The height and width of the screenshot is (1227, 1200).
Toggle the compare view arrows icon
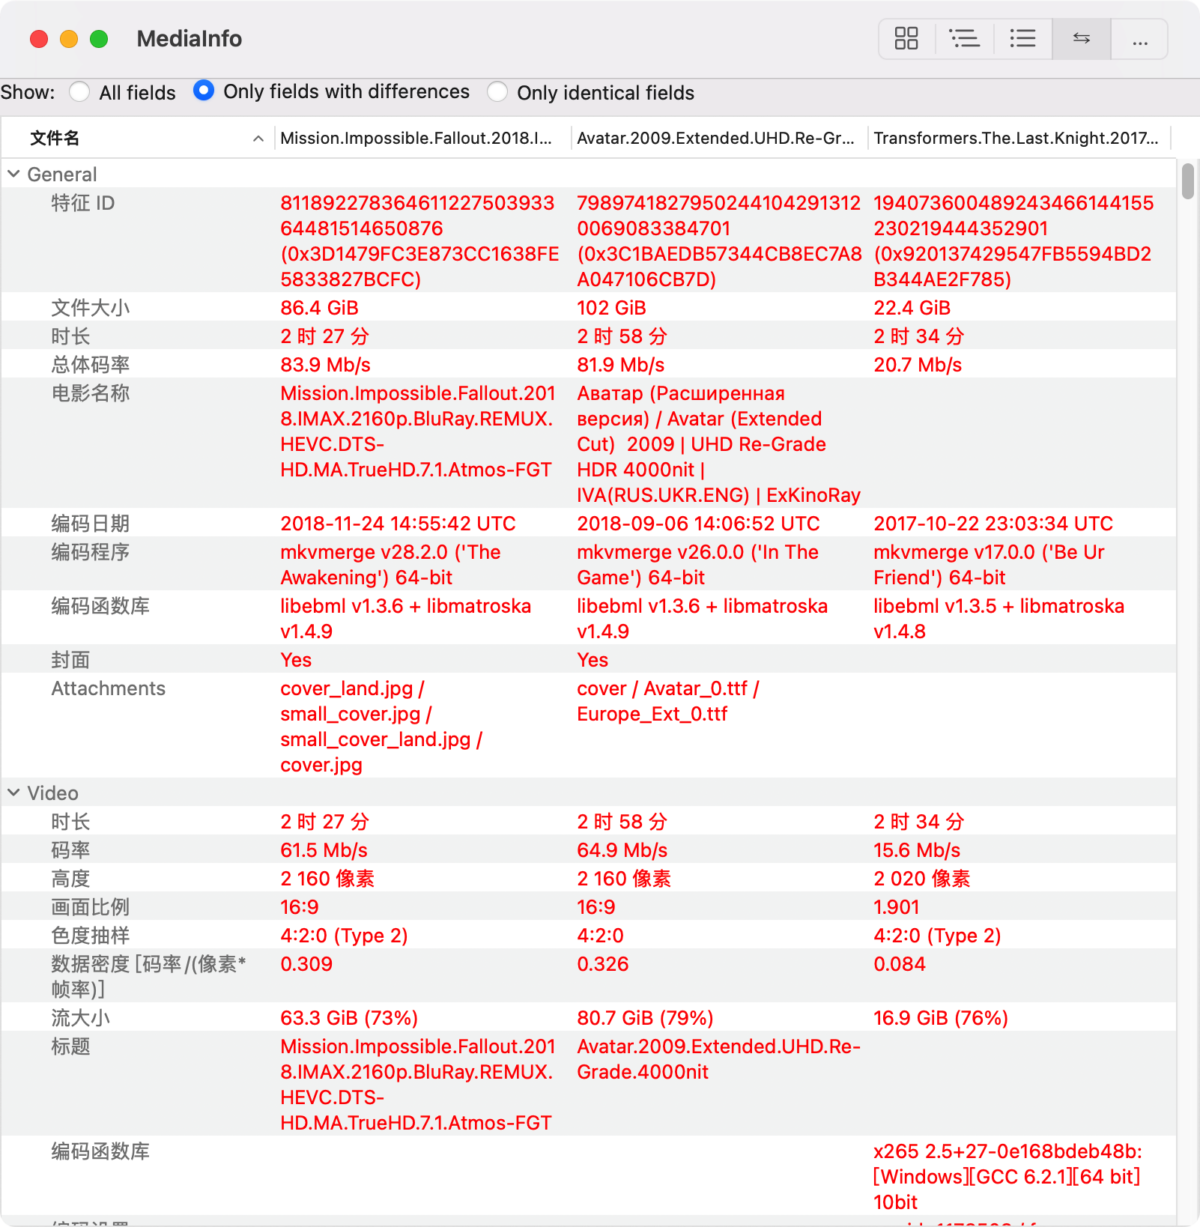tap(1081, 39)
